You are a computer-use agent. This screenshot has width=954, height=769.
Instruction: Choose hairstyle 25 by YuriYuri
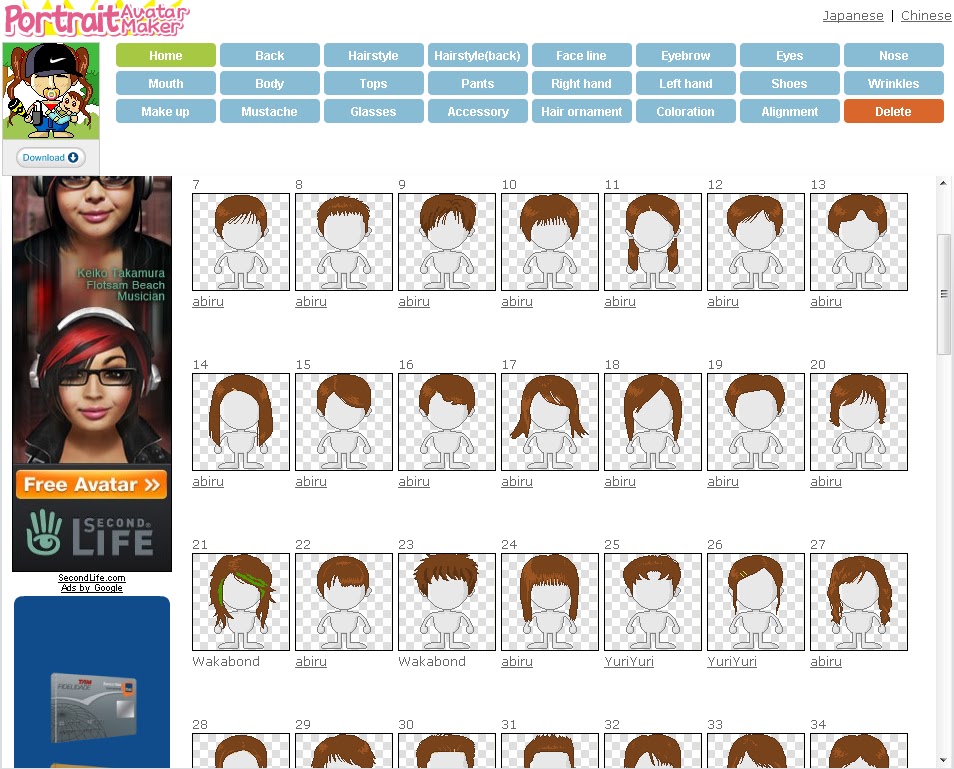pos(652,601)
